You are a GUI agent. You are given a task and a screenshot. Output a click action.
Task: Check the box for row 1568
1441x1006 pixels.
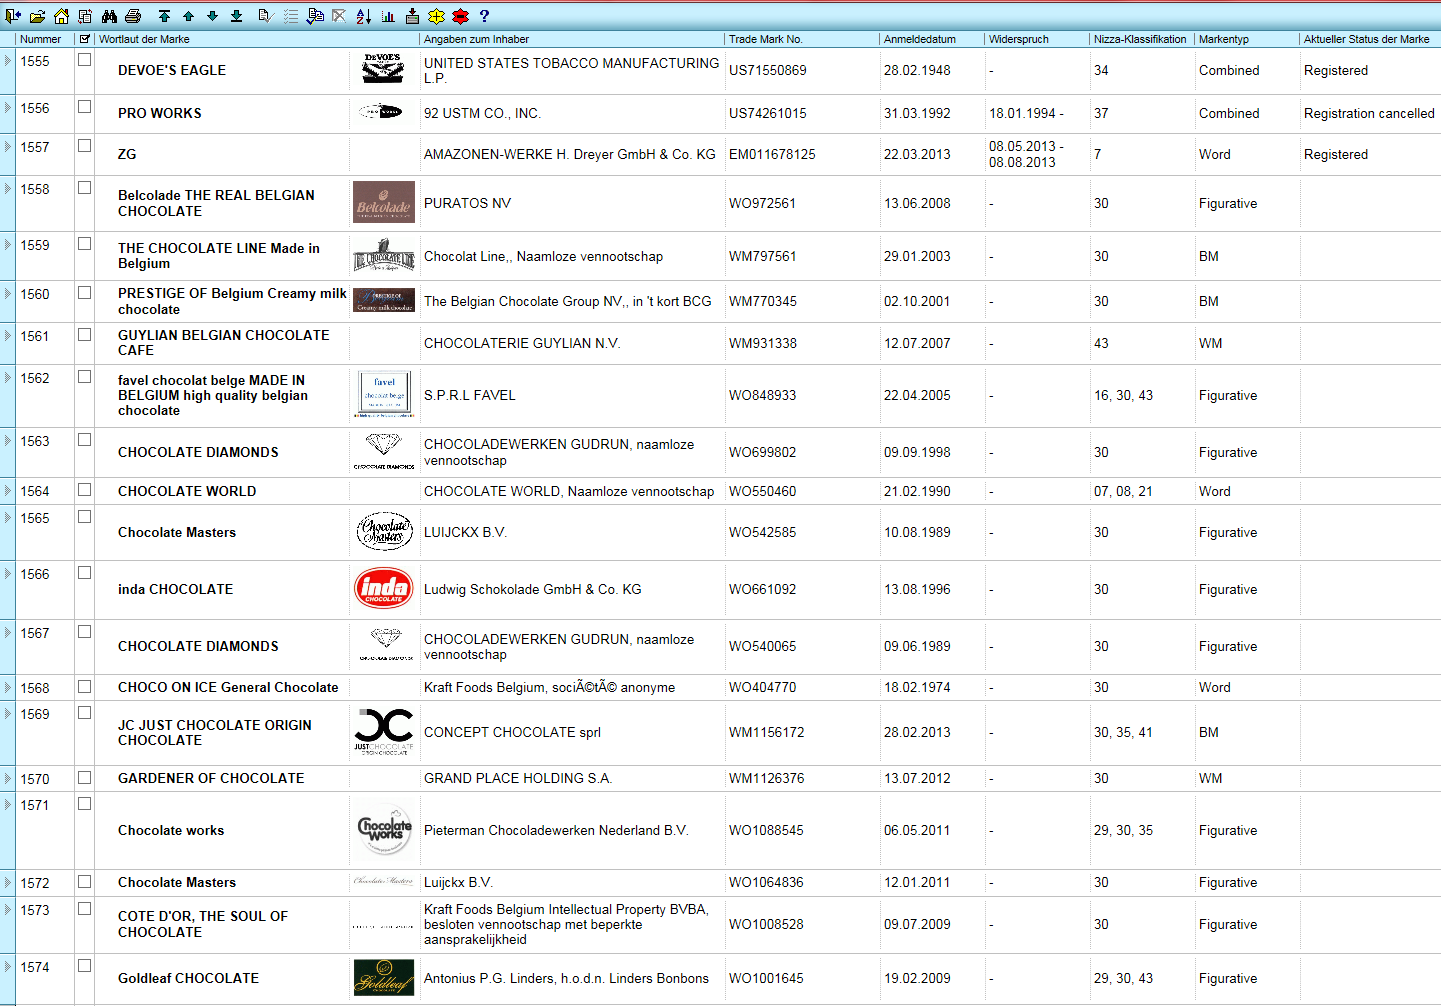click(85, 687)
